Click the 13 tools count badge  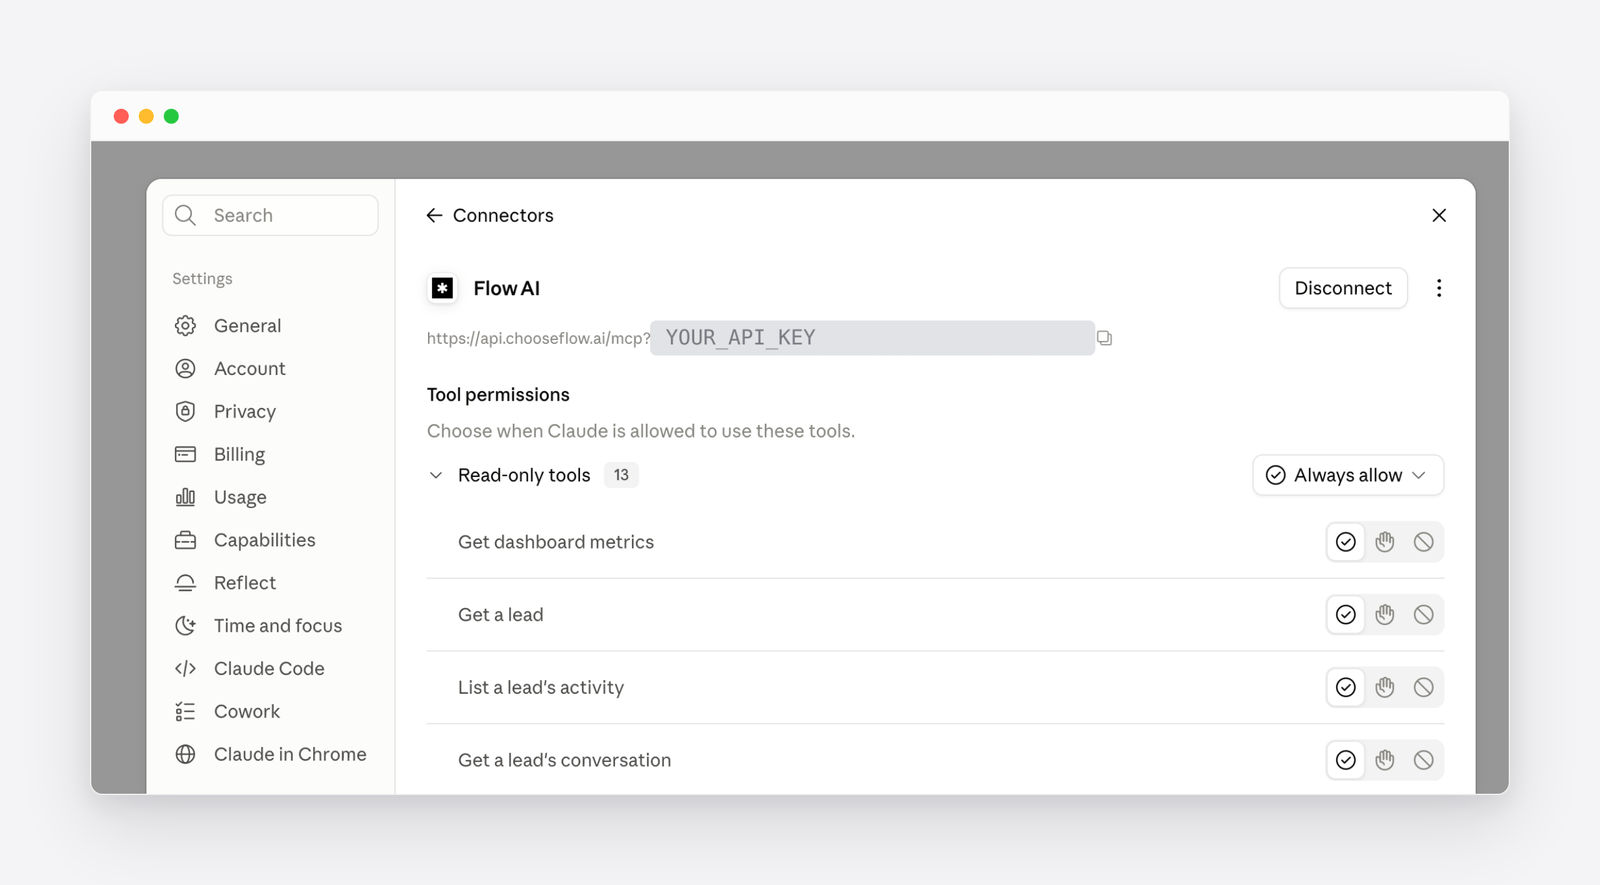coord(621,475)
